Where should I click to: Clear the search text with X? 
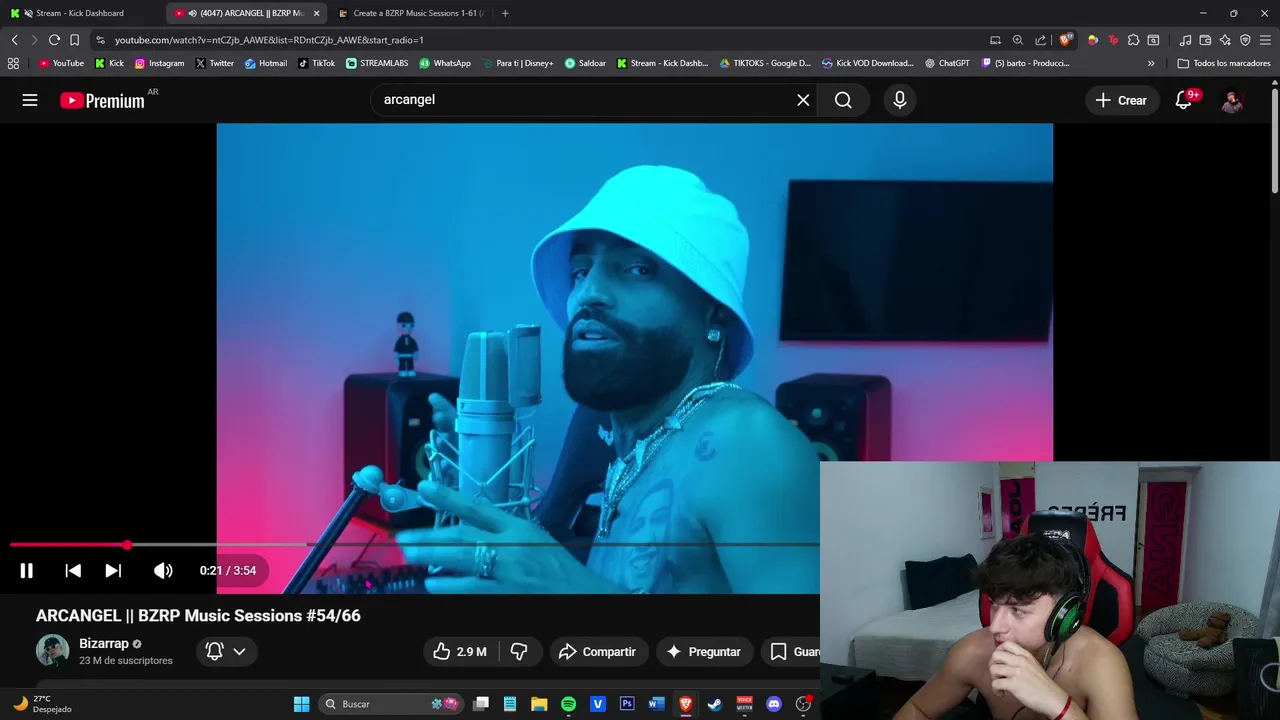click(x=803, y=100)
